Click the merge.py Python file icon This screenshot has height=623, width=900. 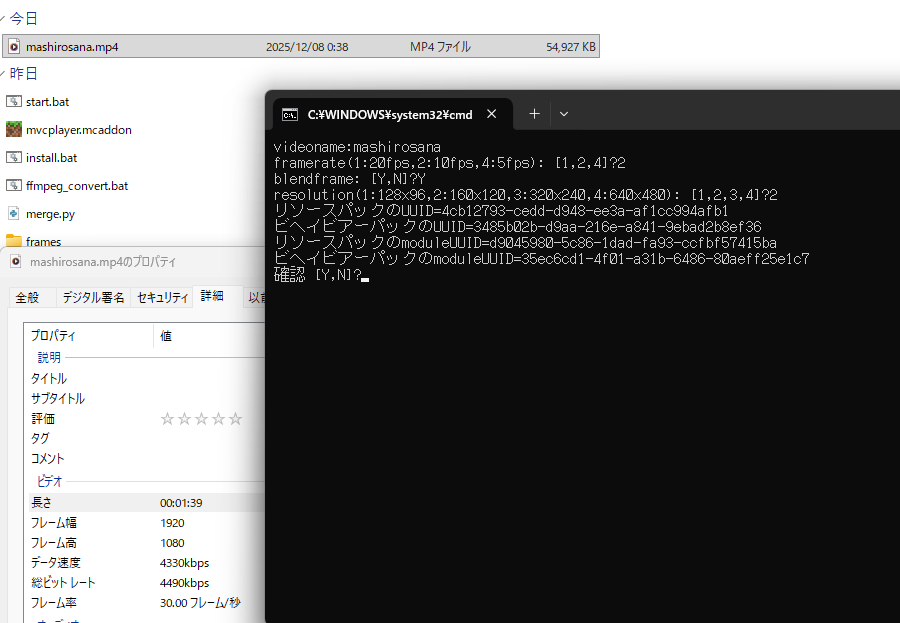14,214
